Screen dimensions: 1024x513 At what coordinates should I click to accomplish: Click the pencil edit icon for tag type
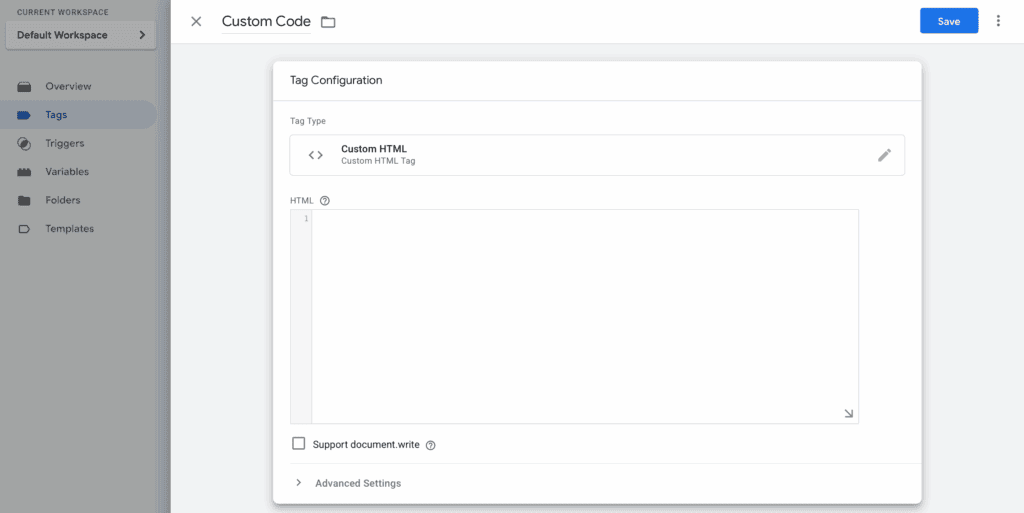(x=884, y=155)
